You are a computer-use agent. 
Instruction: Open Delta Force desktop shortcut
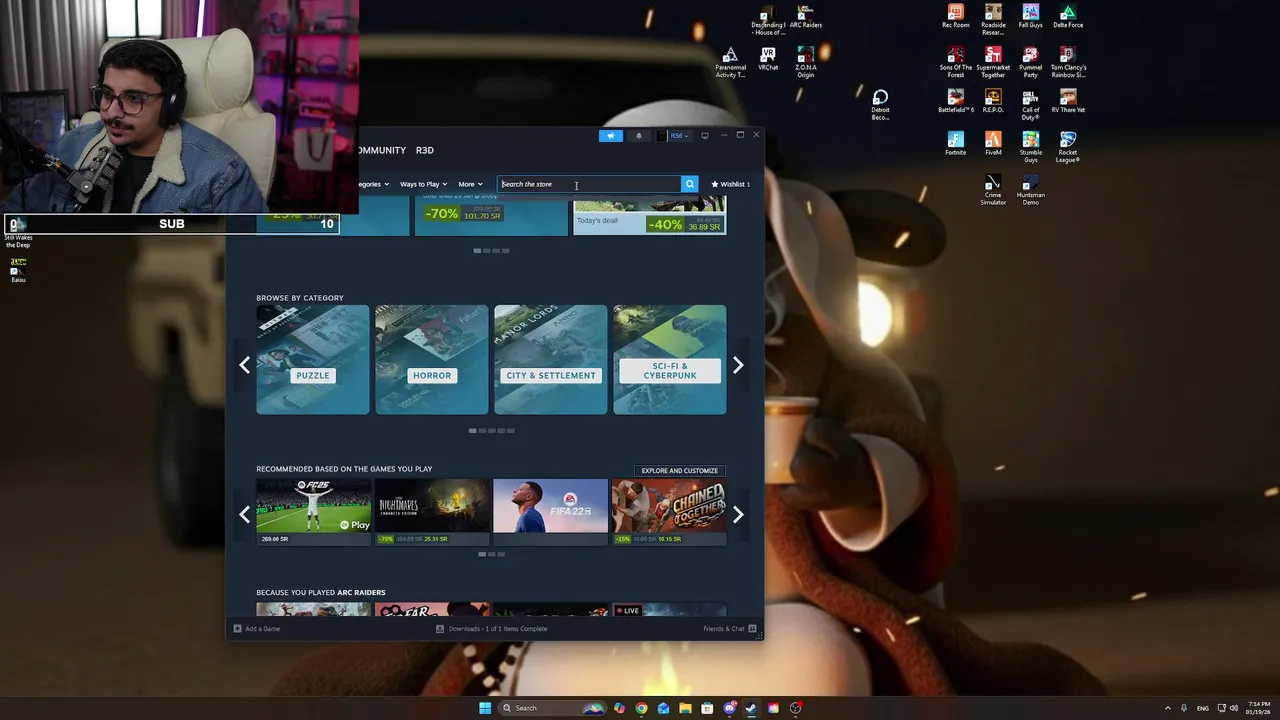[x=1068, y=17]
